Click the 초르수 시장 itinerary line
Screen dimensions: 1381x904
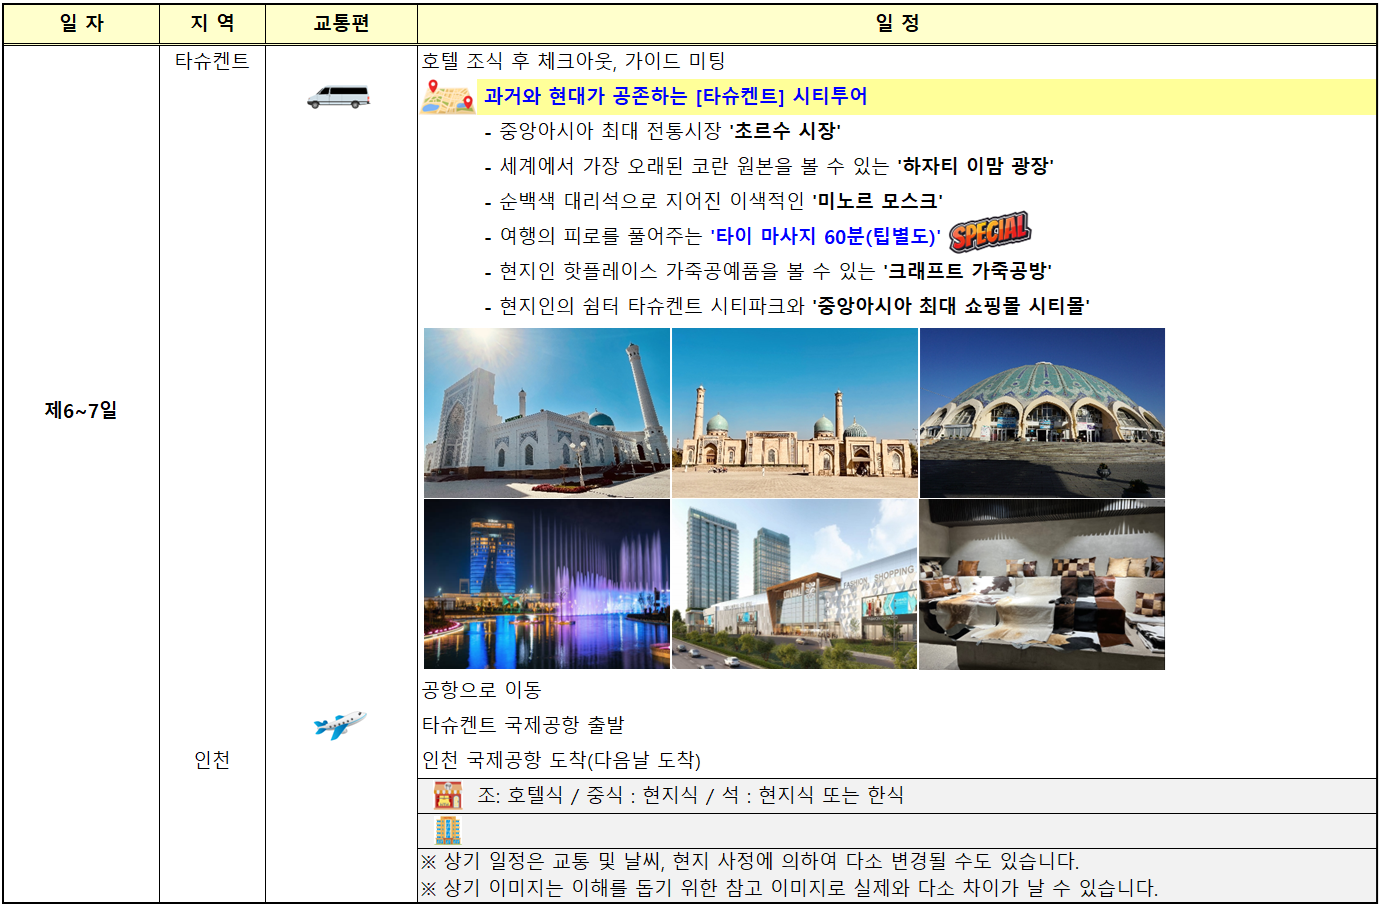(662, 131)
